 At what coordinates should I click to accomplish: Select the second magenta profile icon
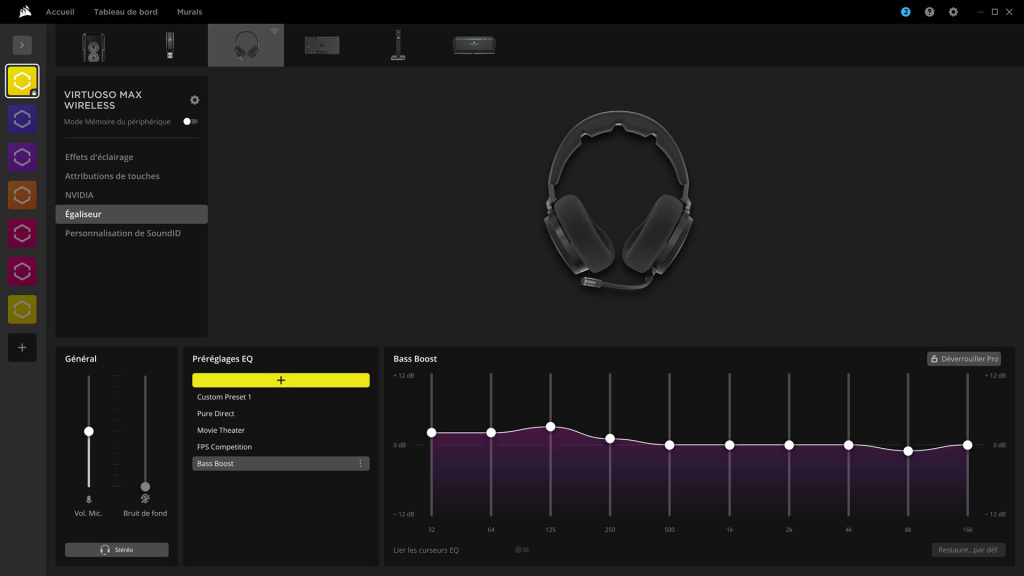[x=22, y=271]
